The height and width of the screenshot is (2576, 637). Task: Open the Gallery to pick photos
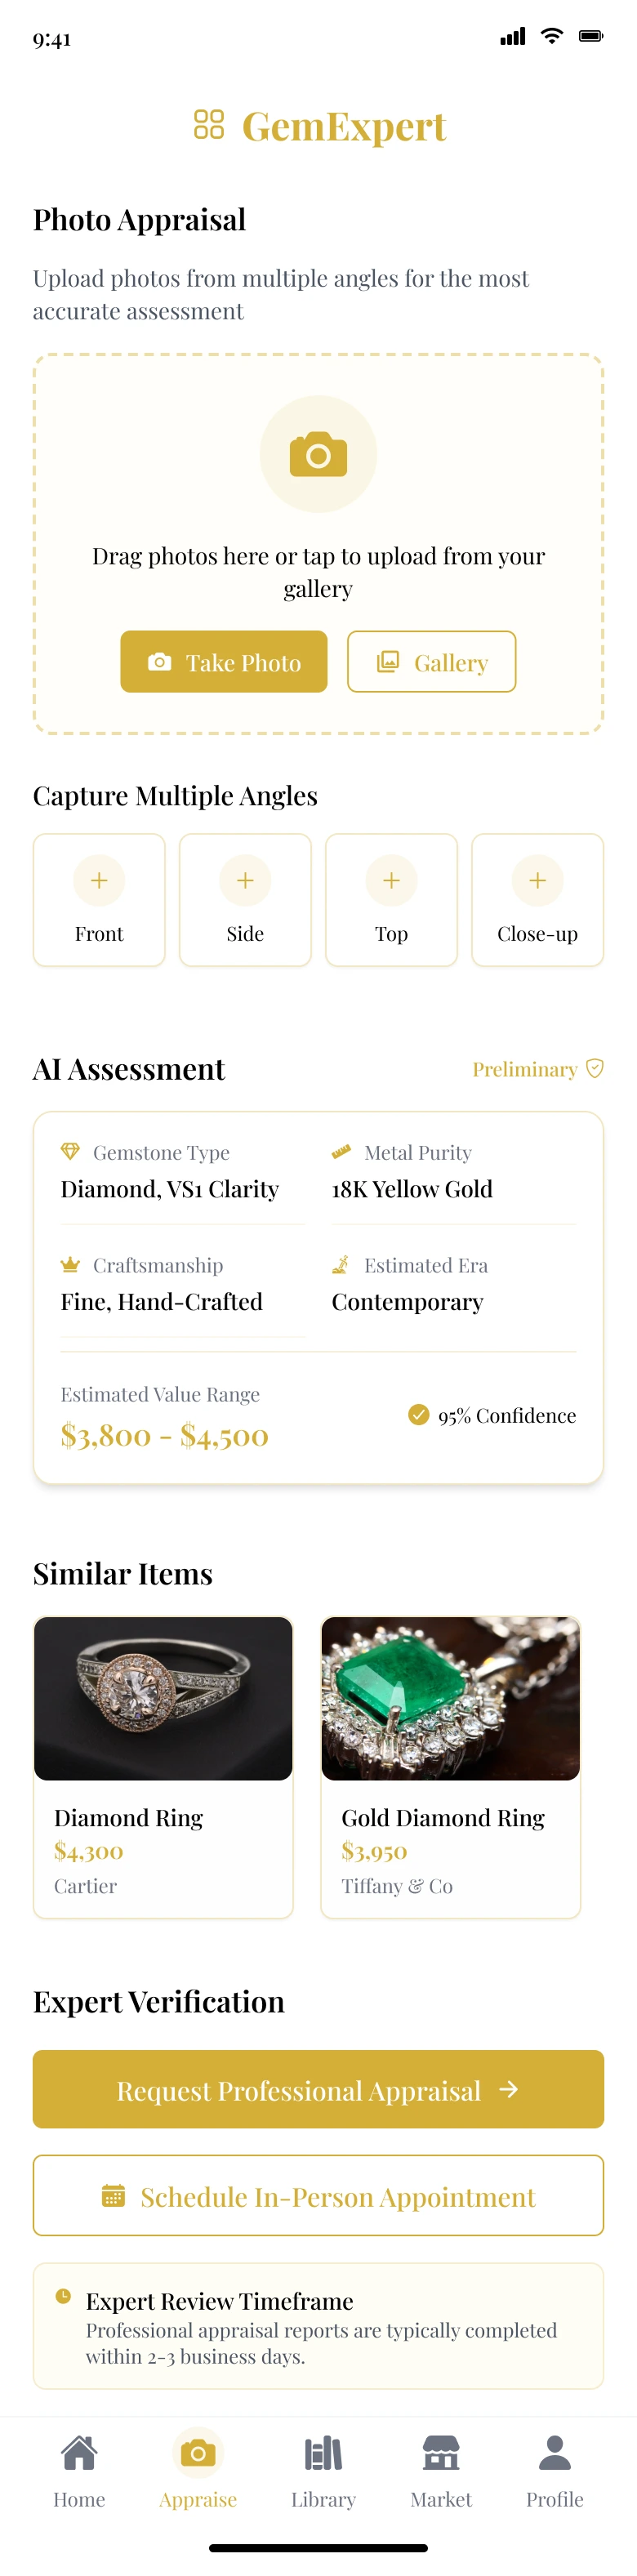pos(431,661)
